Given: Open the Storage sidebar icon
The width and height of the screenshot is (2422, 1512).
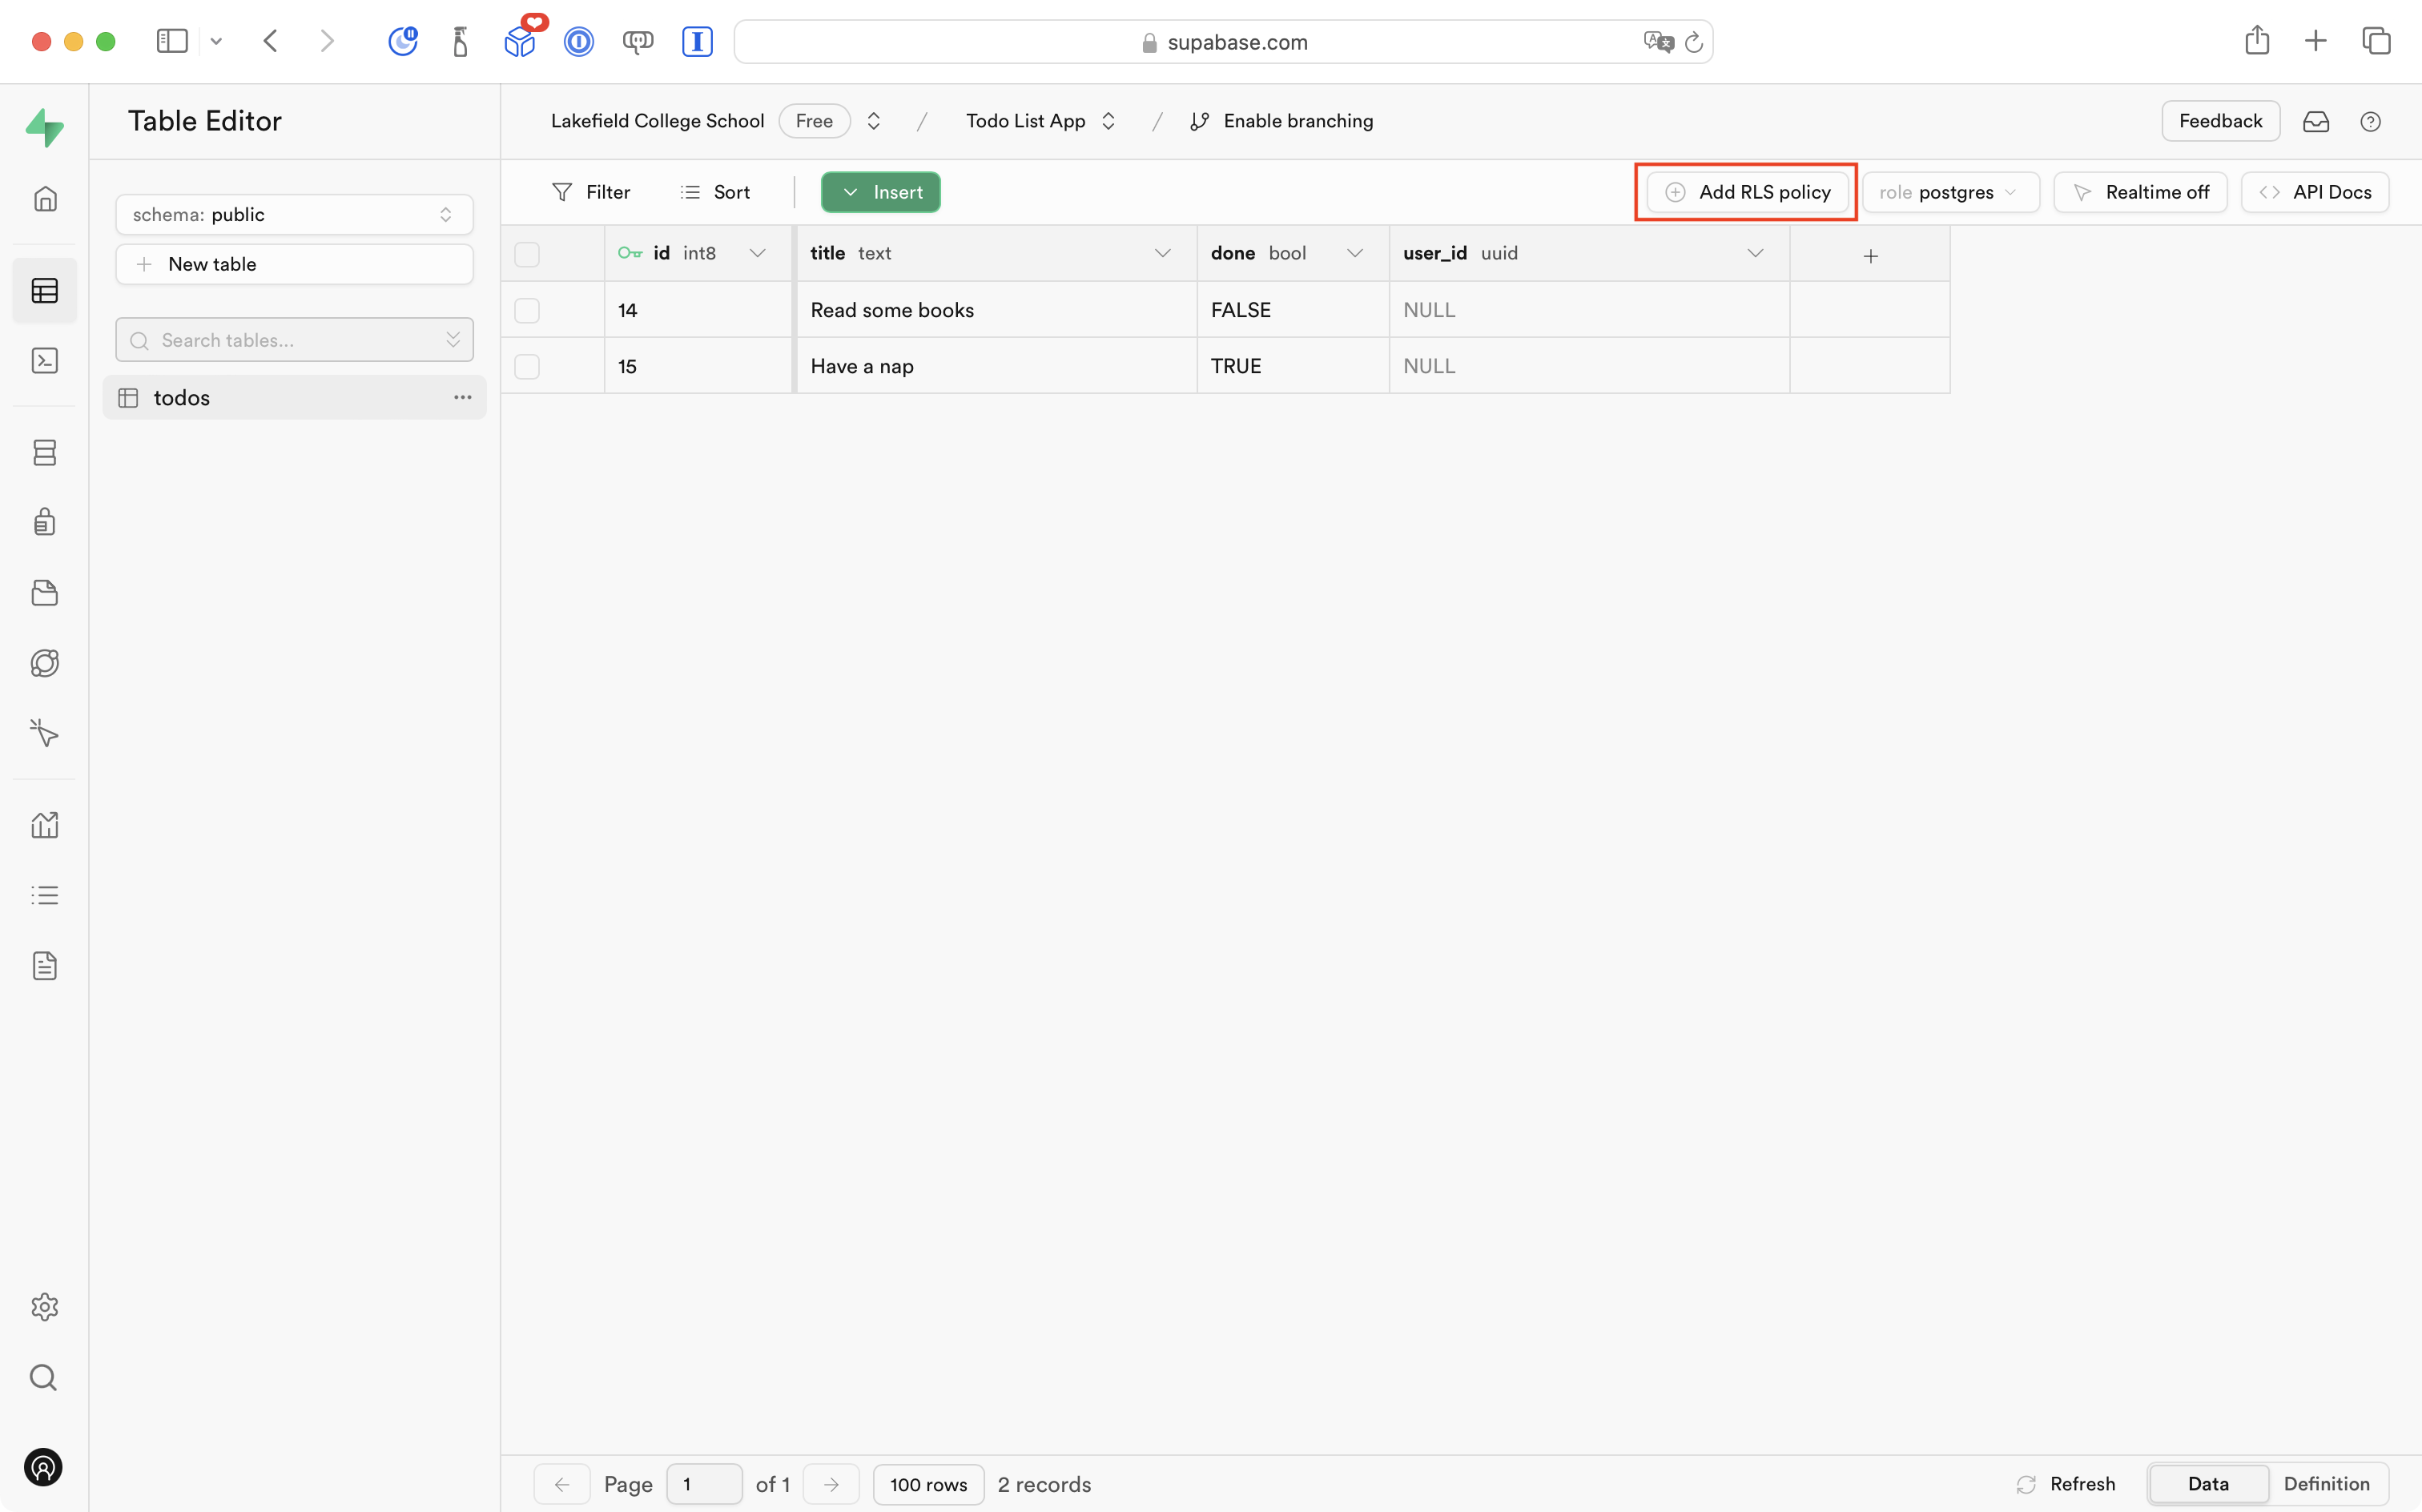Looking at the screenshot, I should point(45,593).
